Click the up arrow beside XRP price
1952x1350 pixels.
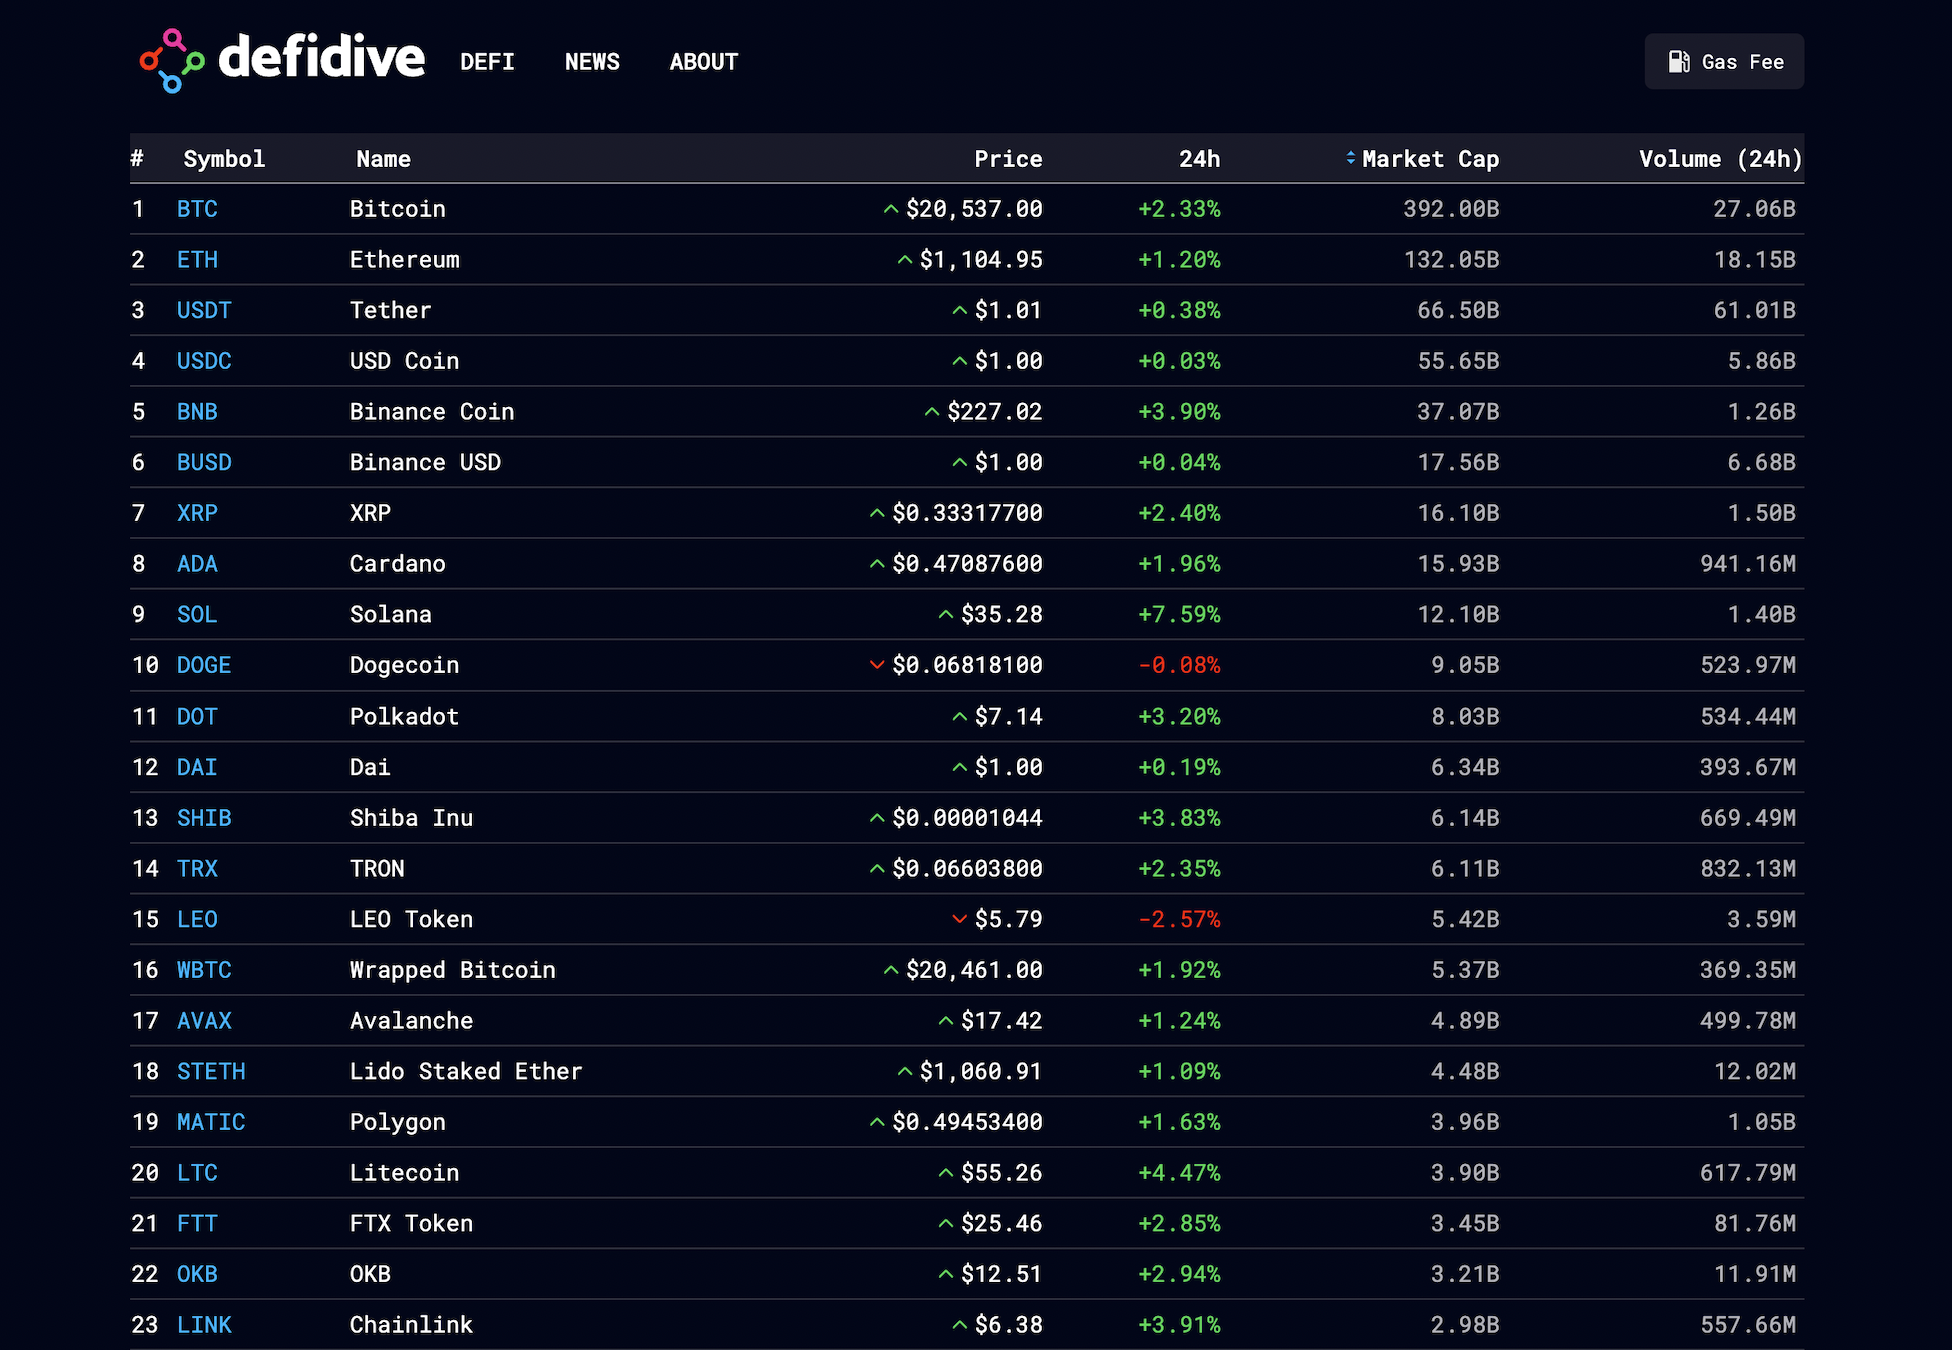(x=877, y=513)
